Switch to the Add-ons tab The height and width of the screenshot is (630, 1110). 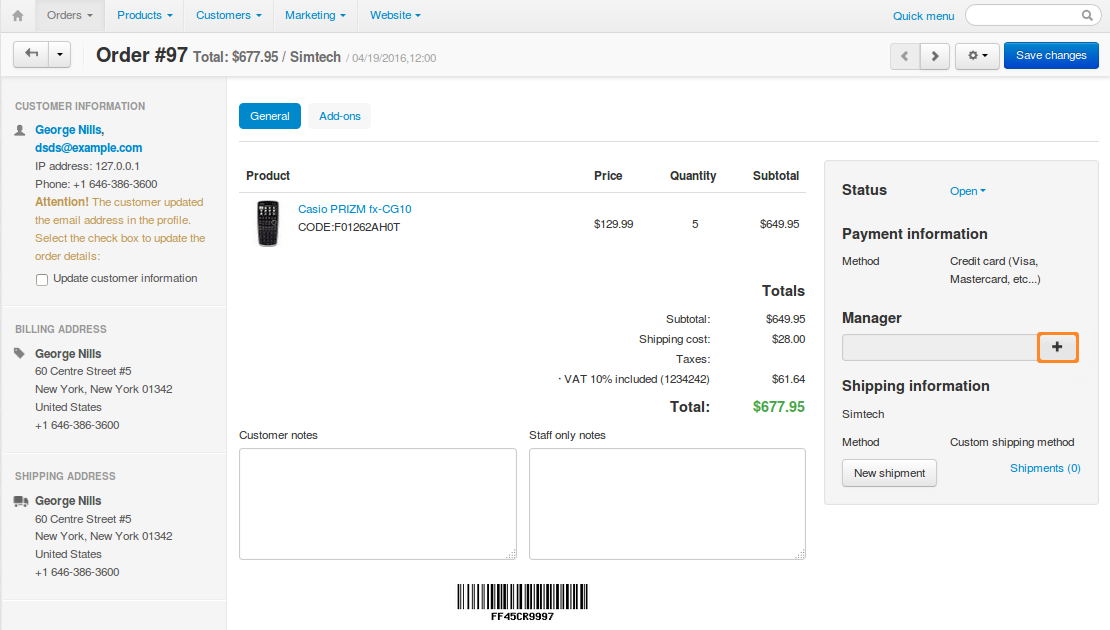coord(340,116)
